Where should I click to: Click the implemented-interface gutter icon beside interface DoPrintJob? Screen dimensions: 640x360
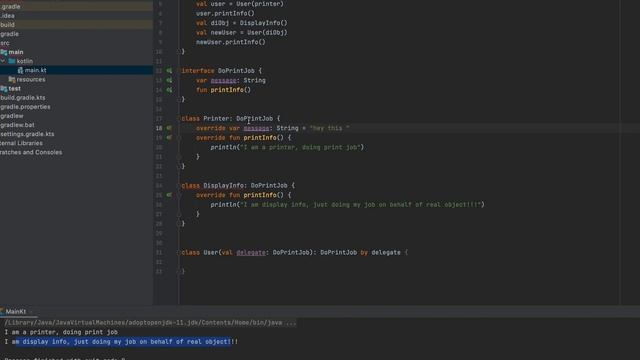[x=169, y=71]
